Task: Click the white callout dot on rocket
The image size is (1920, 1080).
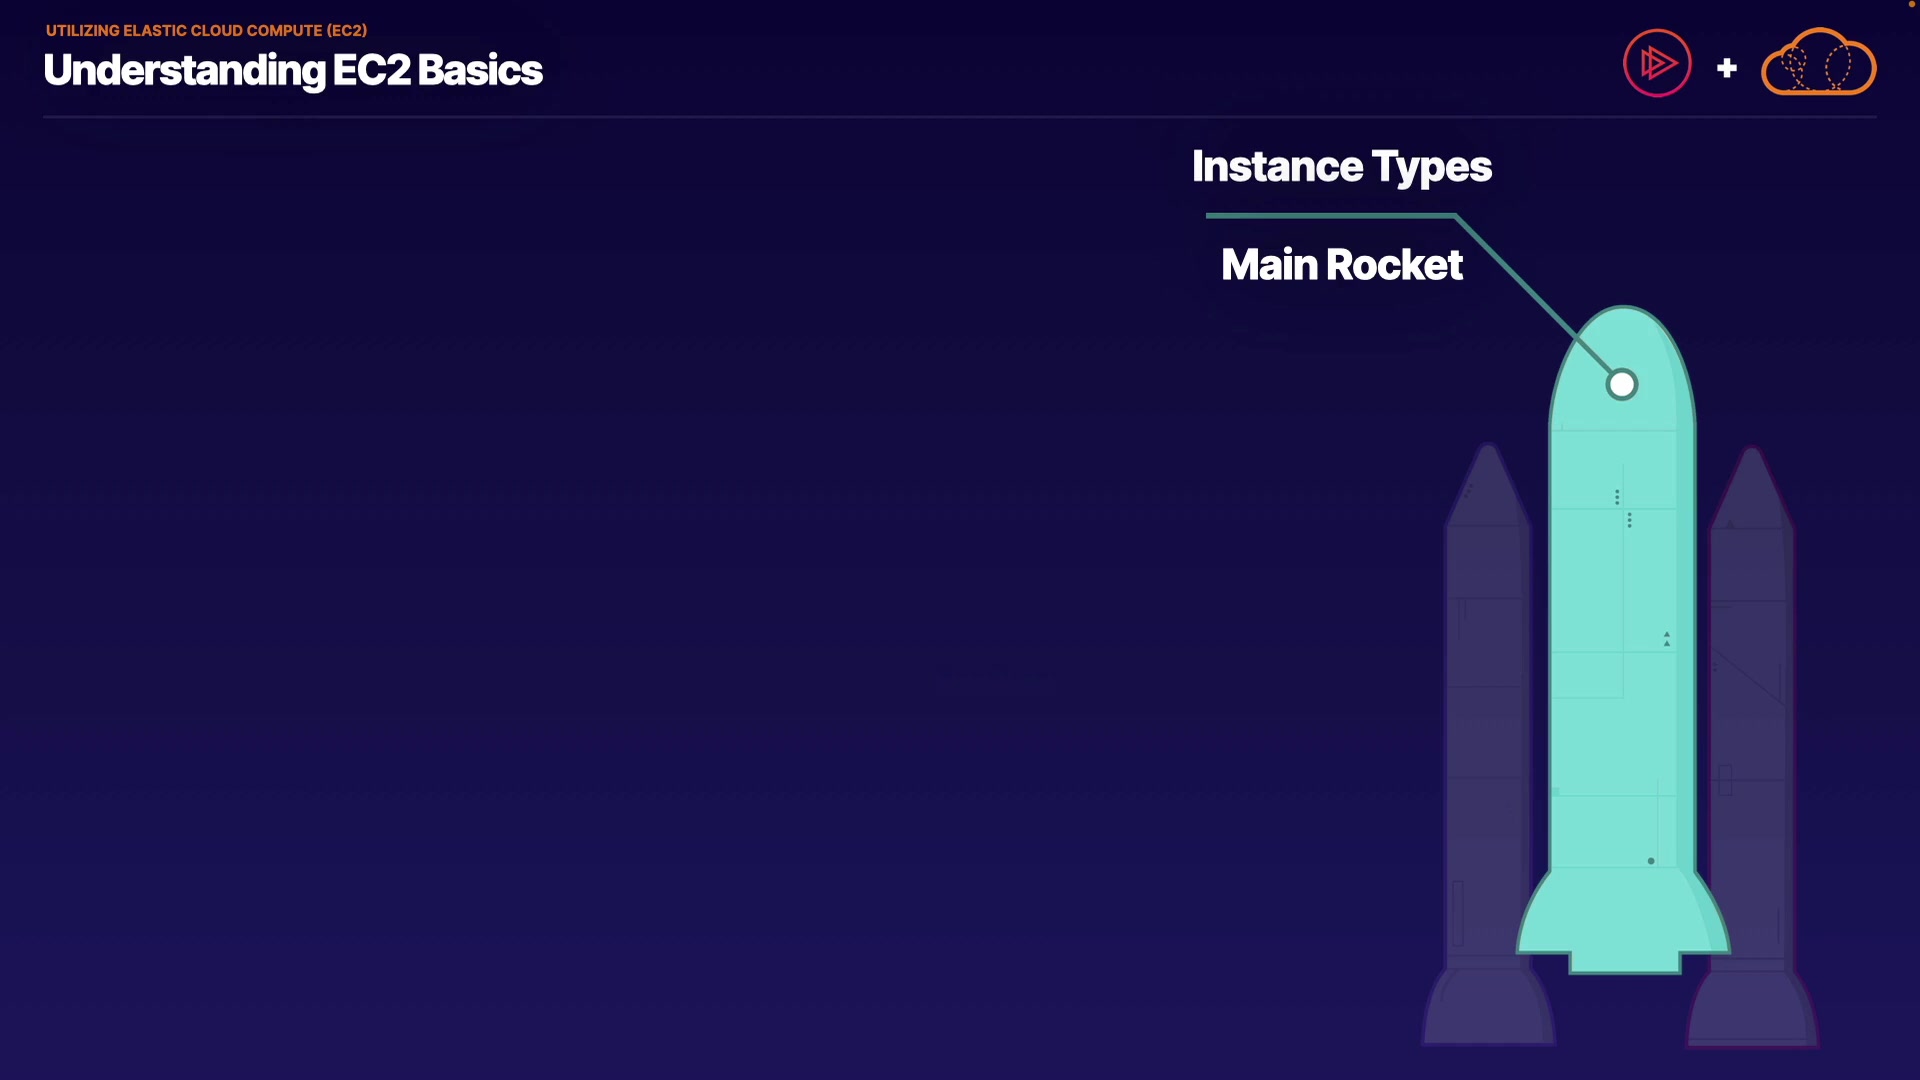Action: (x=1621, y=384)
